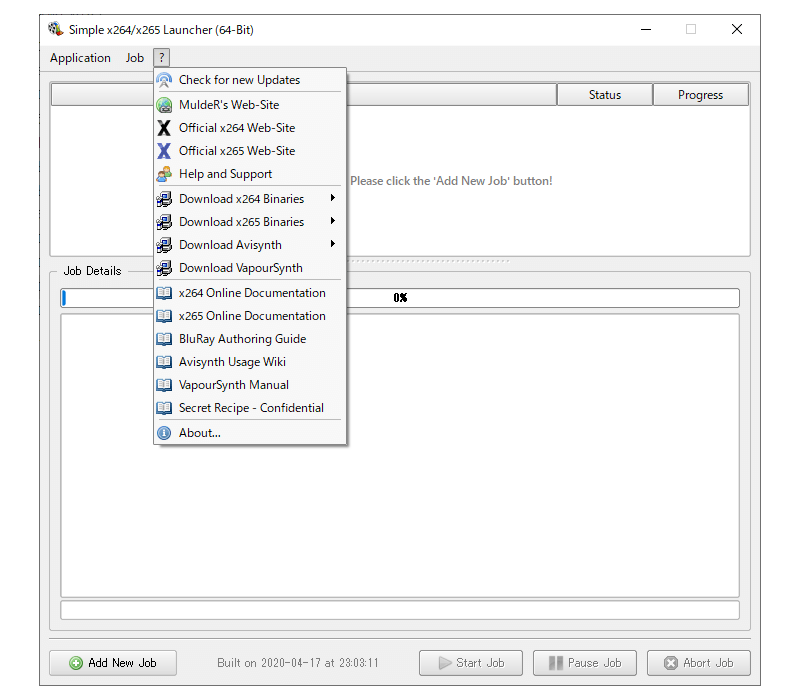800x700 pixels.
Task: Click the build date text at the bottom
Action: click(x=298, y=663)
